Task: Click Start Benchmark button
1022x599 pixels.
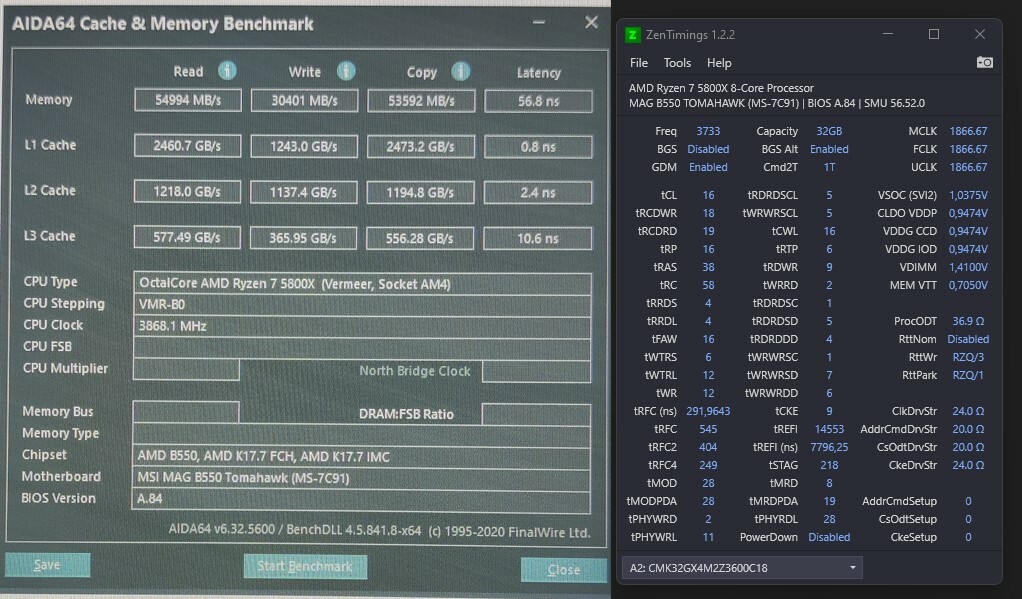Action: point(305,566)
